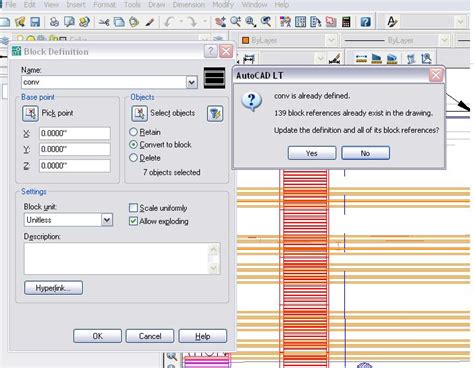Expand the text style dropdown at top right
The width and height of the screenshot is (474, 368).
(x=460, y=22)
